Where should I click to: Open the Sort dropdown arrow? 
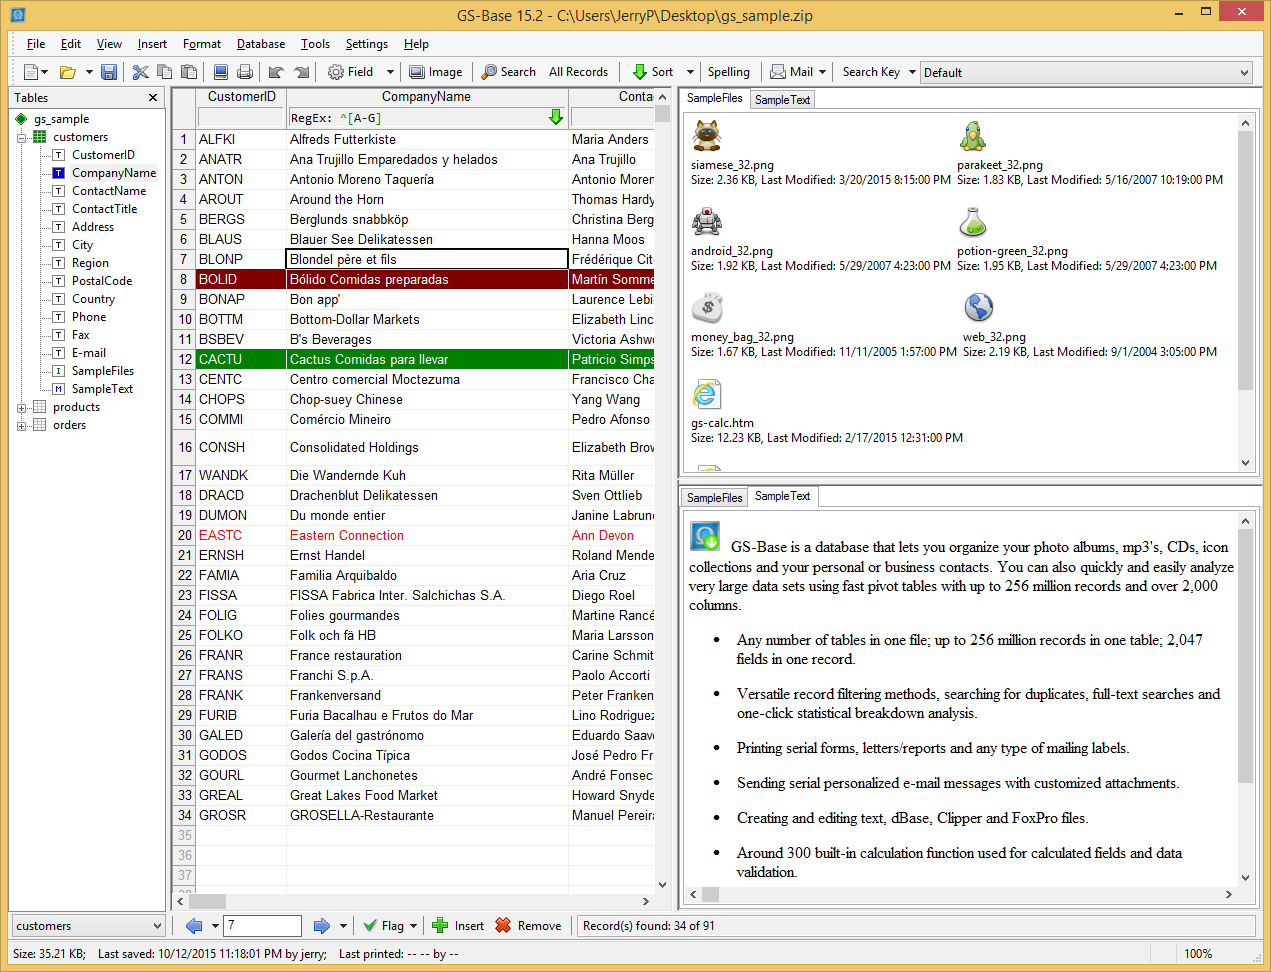[x=690, y=72]
